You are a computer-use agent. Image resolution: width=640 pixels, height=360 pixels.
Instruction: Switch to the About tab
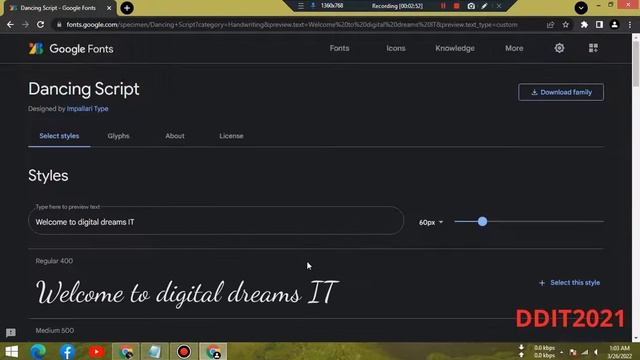click(x=175, y=136)
